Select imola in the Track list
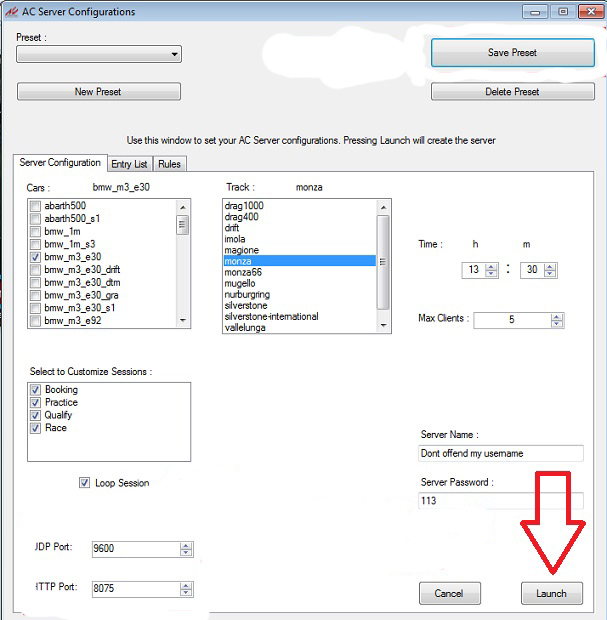 (x=235, y=239)
